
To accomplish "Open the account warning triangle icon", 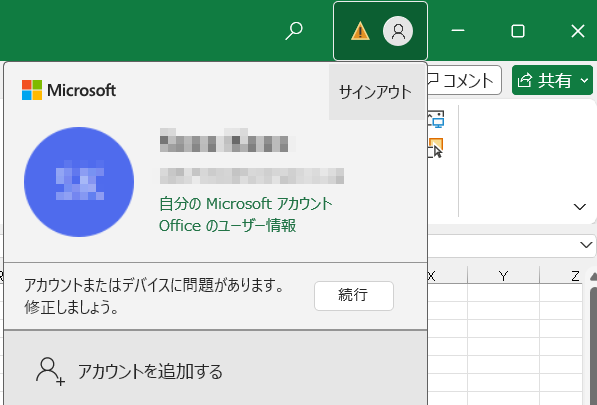I will click(360, 31).
